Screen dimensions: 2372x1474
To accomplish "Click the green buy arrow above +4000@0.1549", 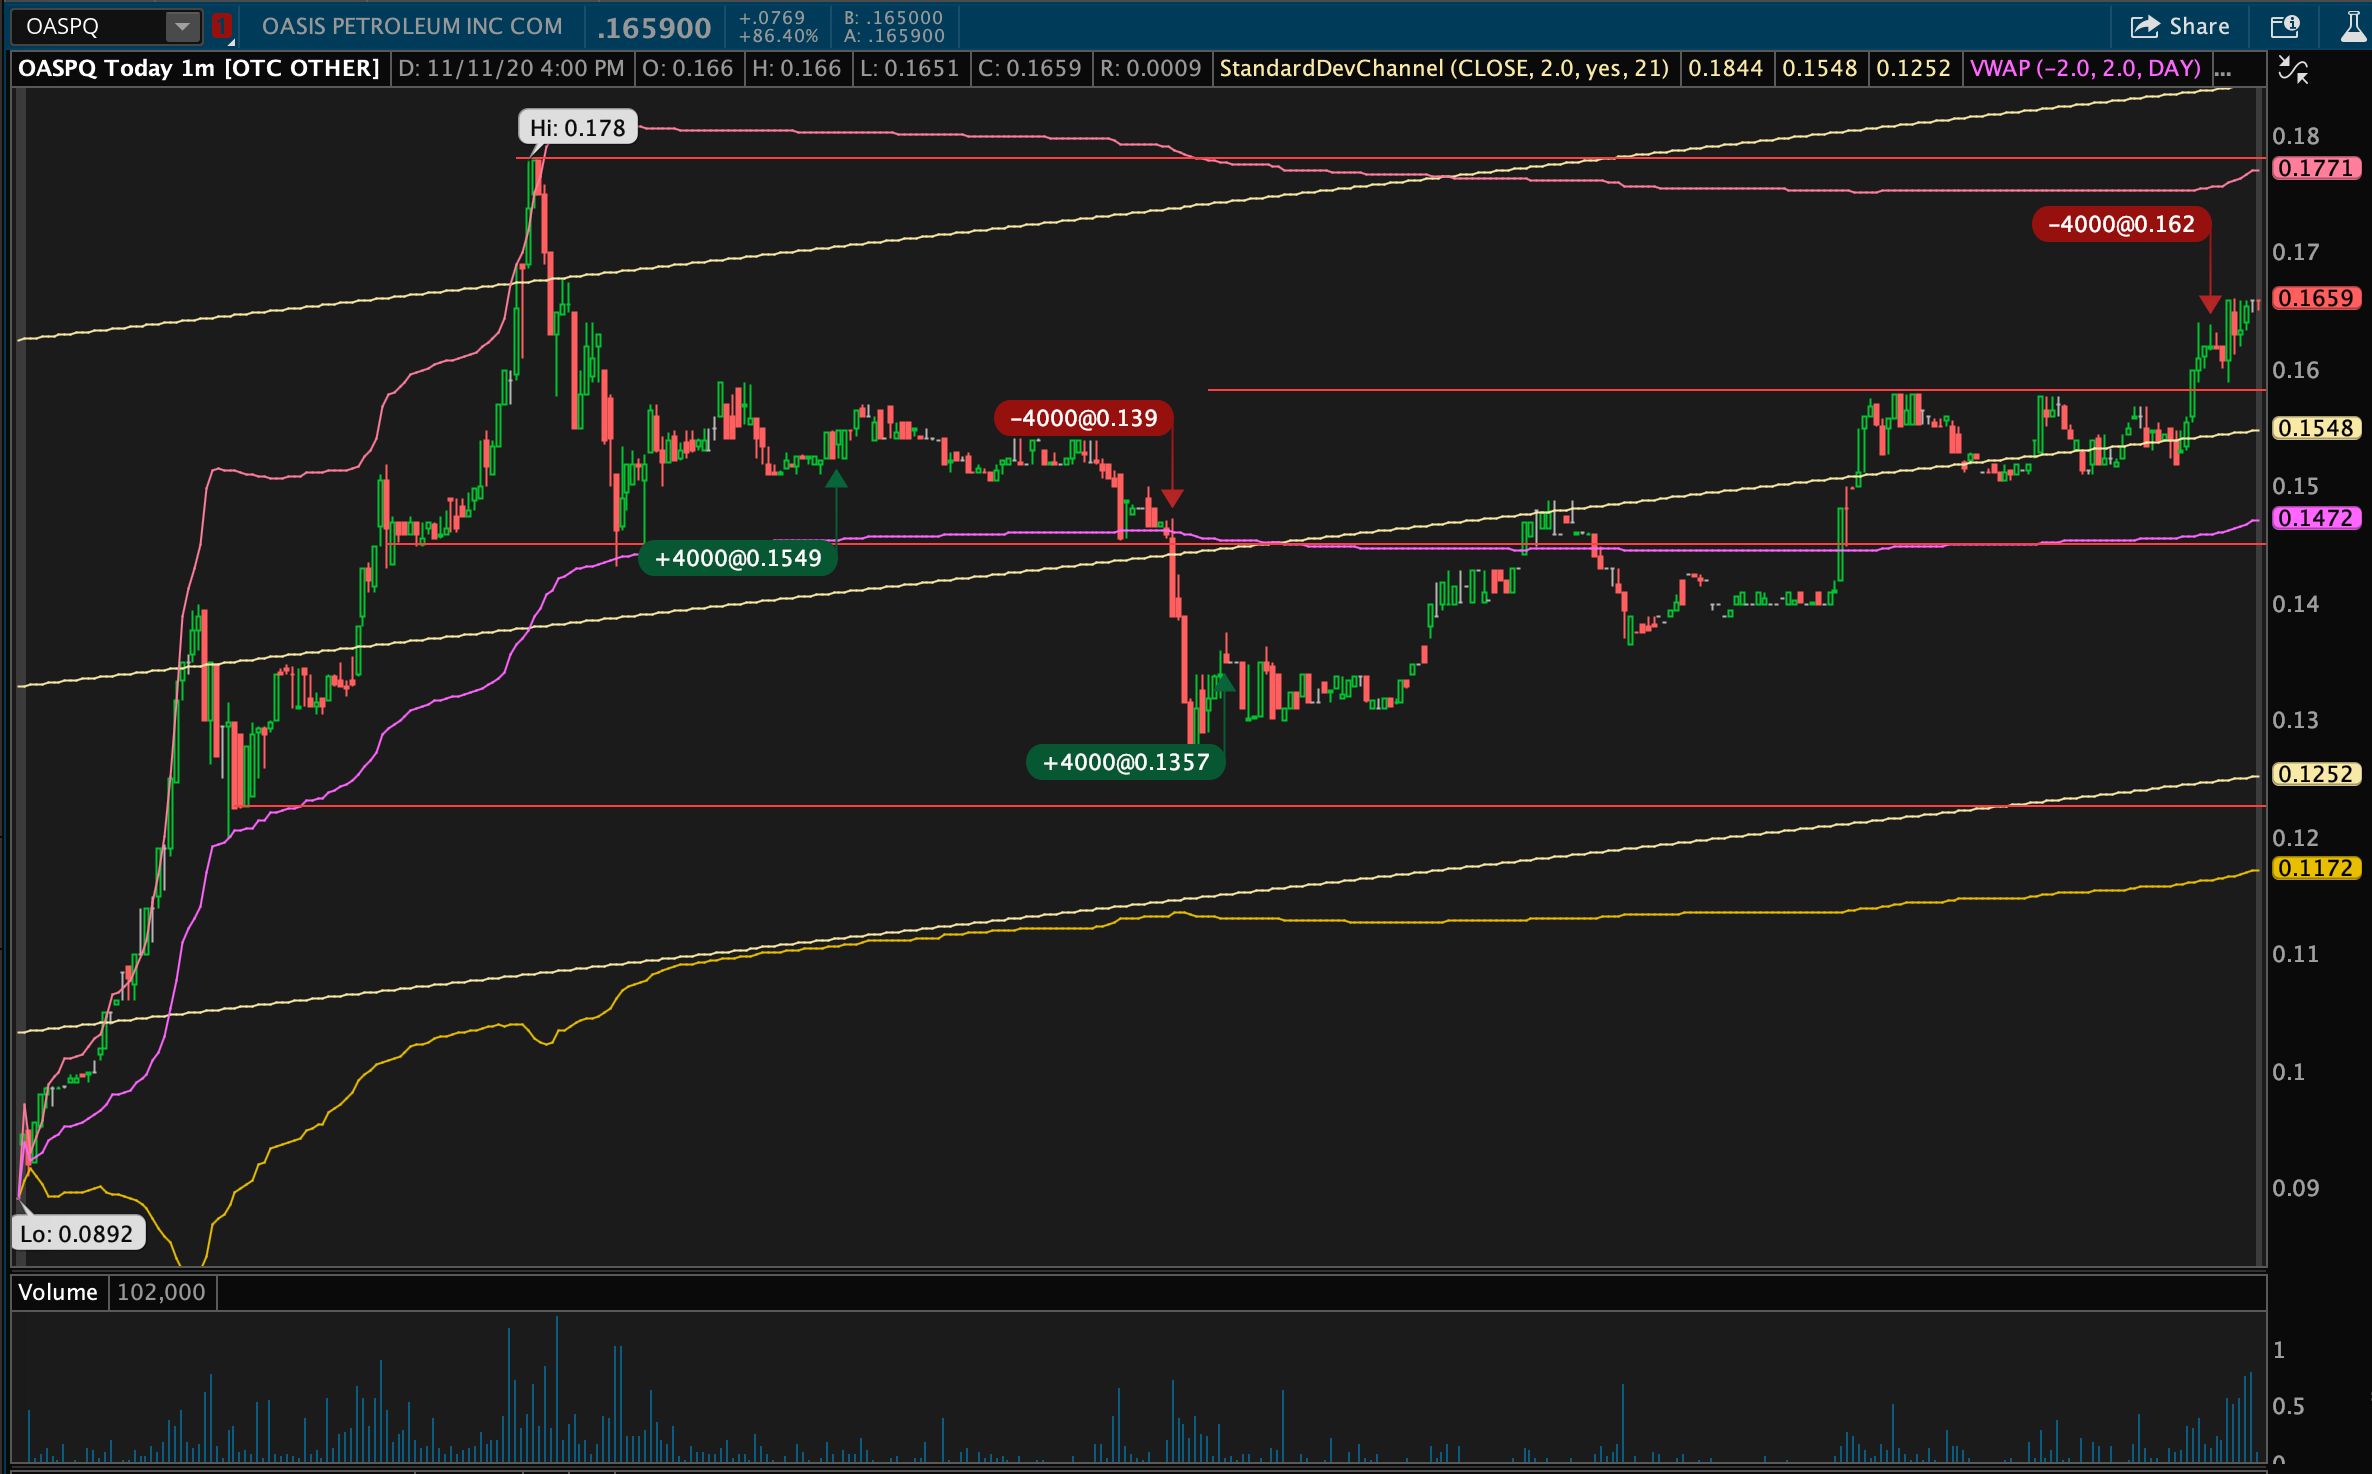I will (836, 480).
